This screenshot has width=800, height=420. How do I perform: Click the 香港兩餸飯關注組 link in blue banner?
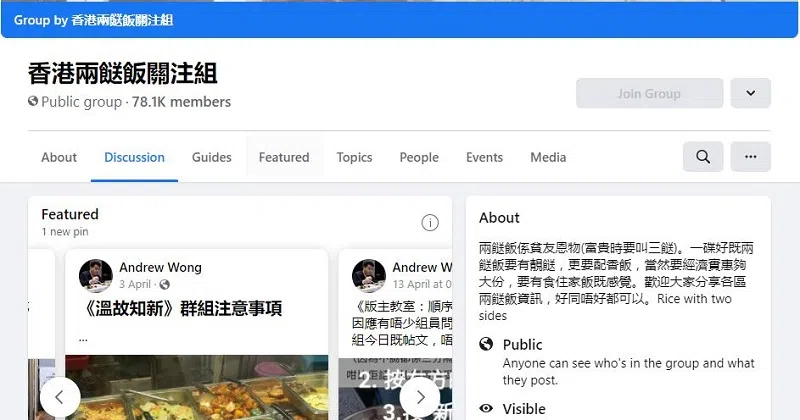122,20
